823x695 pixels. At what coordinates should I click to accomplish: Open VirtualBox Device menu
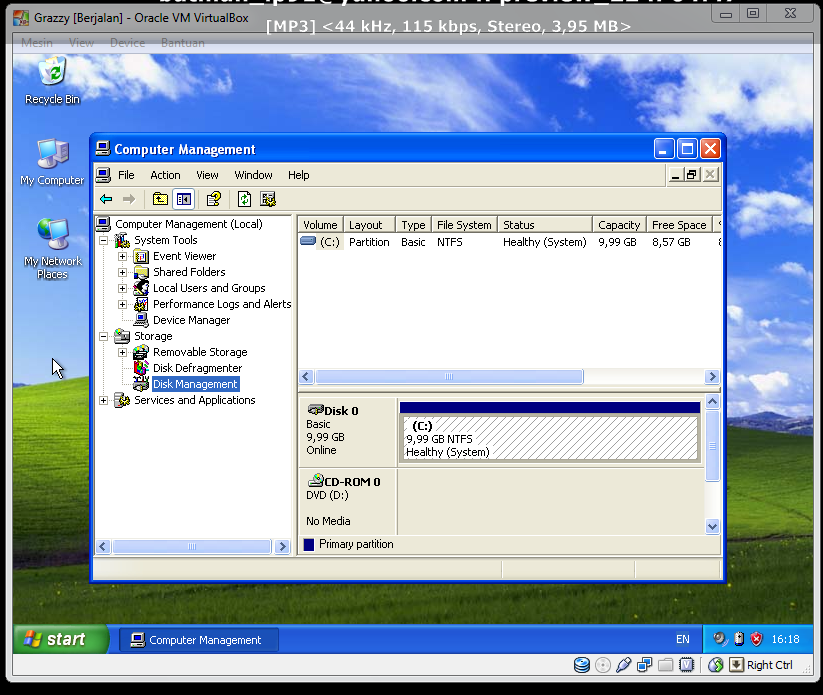(128, 43)
